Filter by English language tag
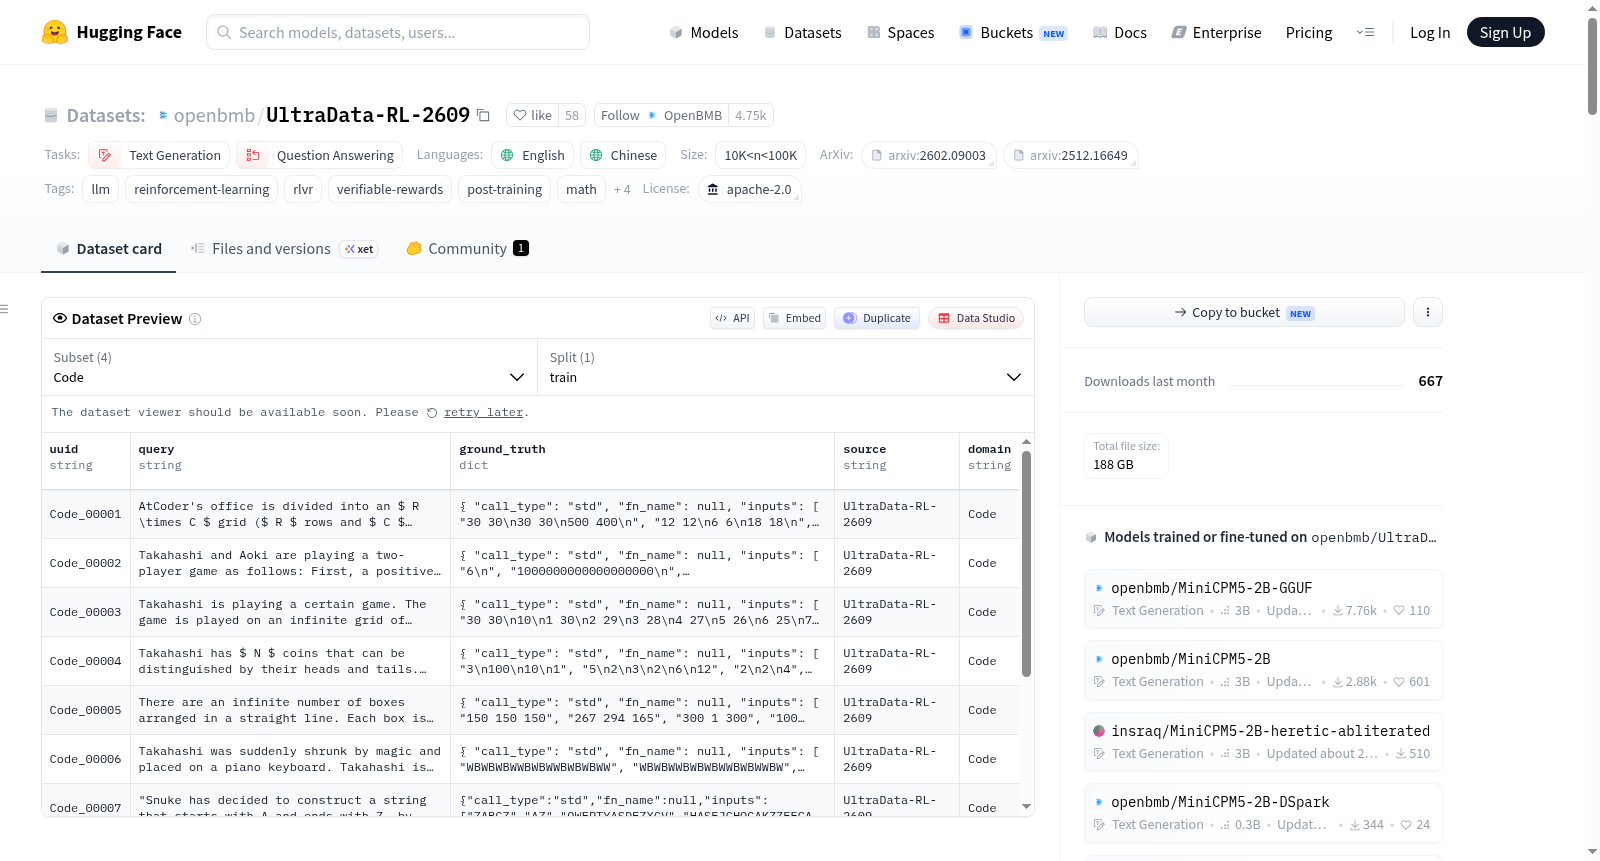 (x=533, y=155)
